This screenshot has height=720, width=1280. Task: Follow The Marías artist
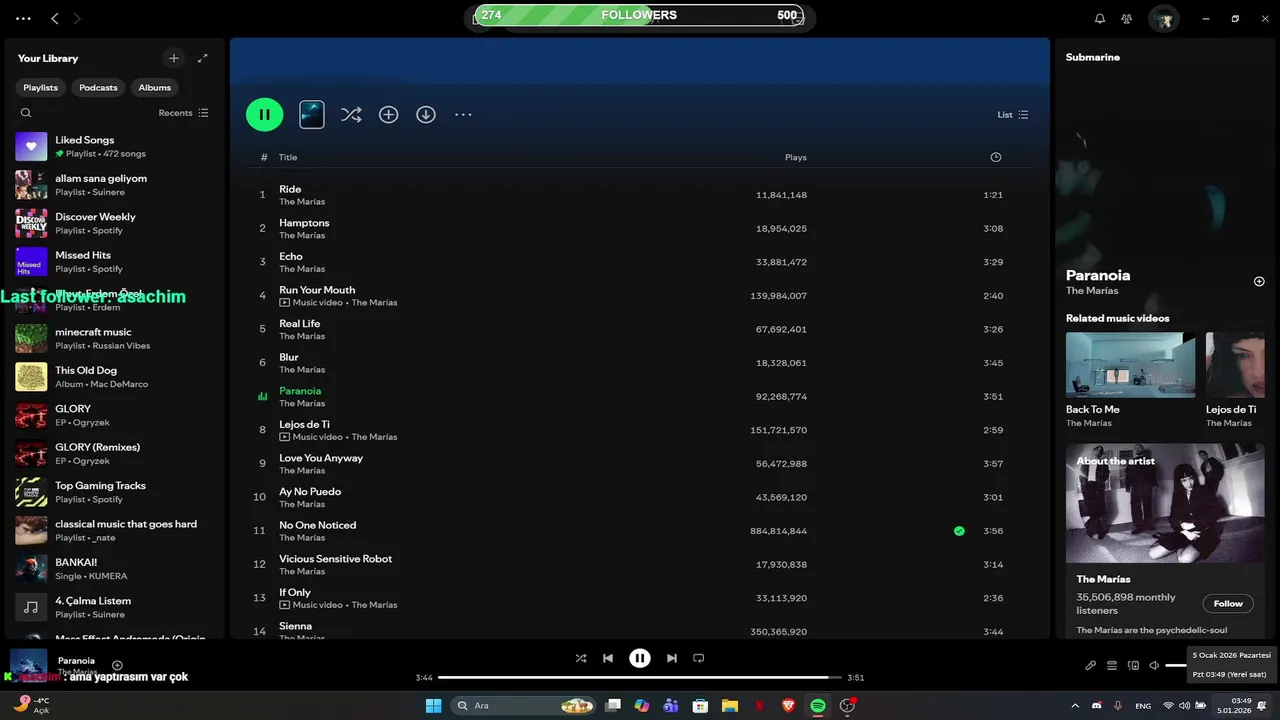1228,603
